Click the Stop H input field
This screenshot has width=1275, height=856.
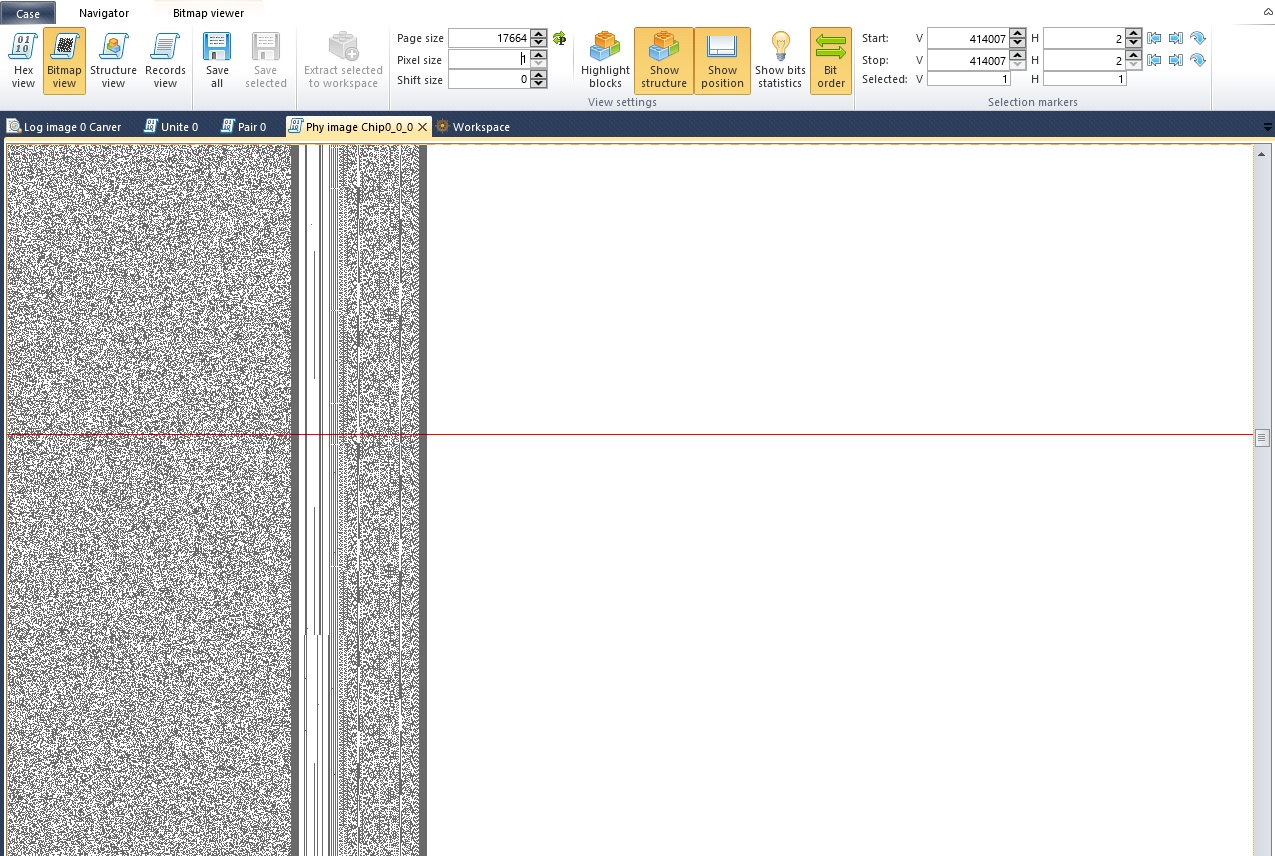tap(1083, 60)
